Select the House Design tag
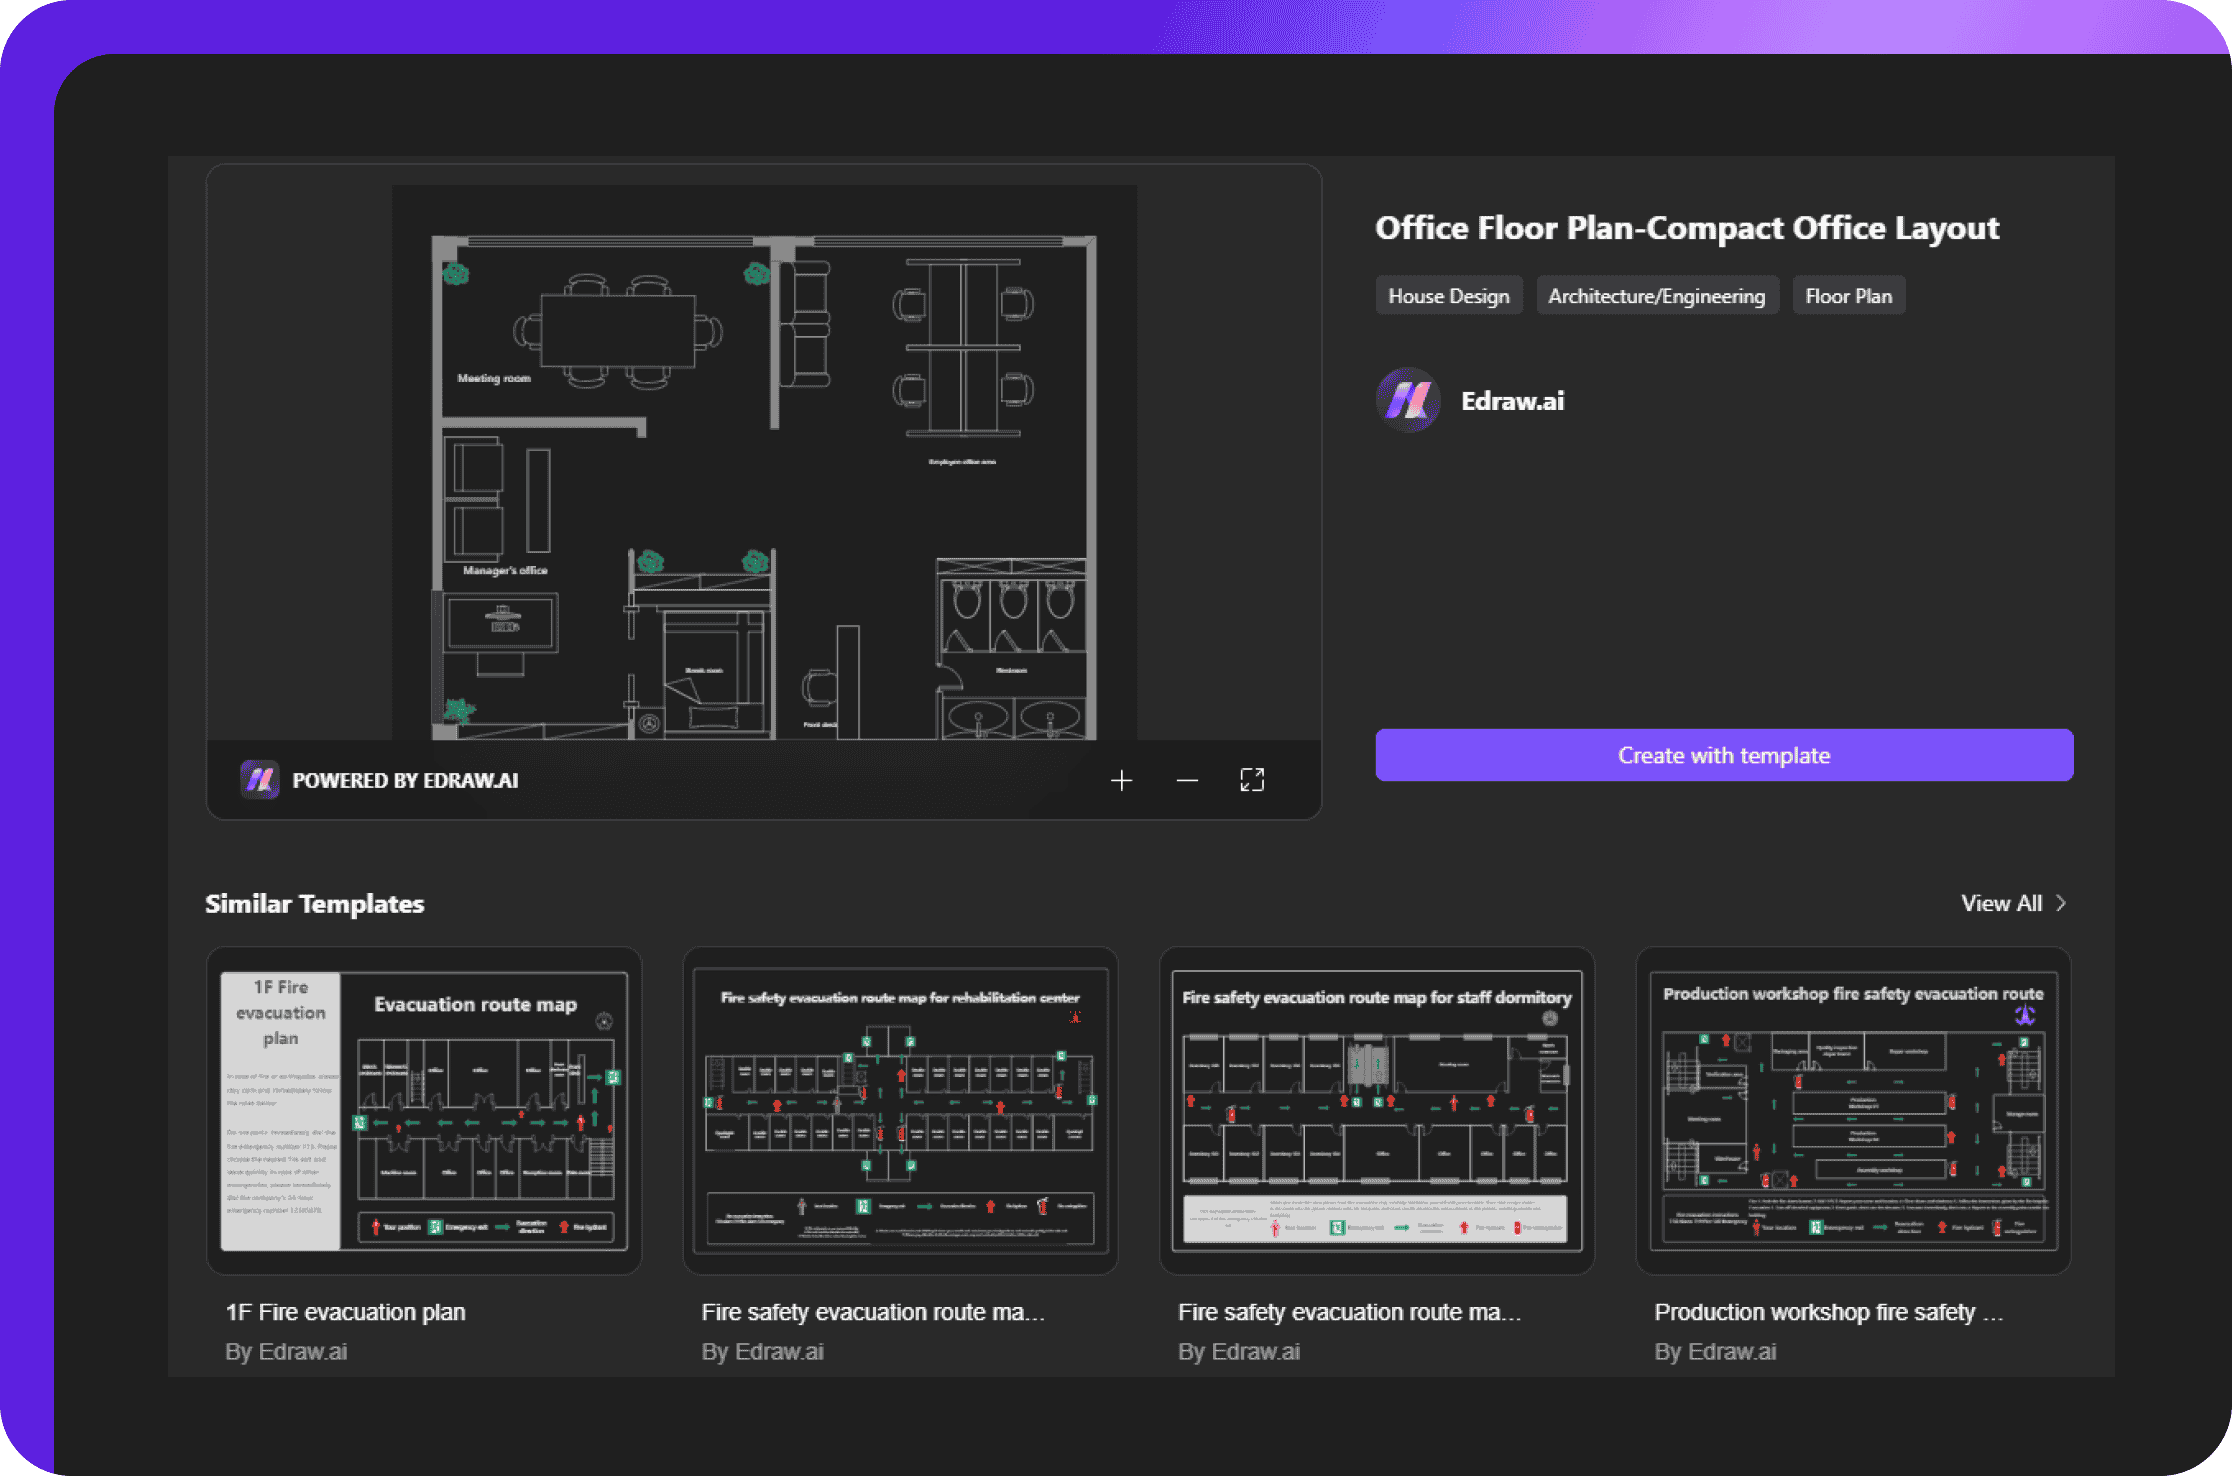The height and width of the screenshot is (1476, 2232). [1449, 296]
